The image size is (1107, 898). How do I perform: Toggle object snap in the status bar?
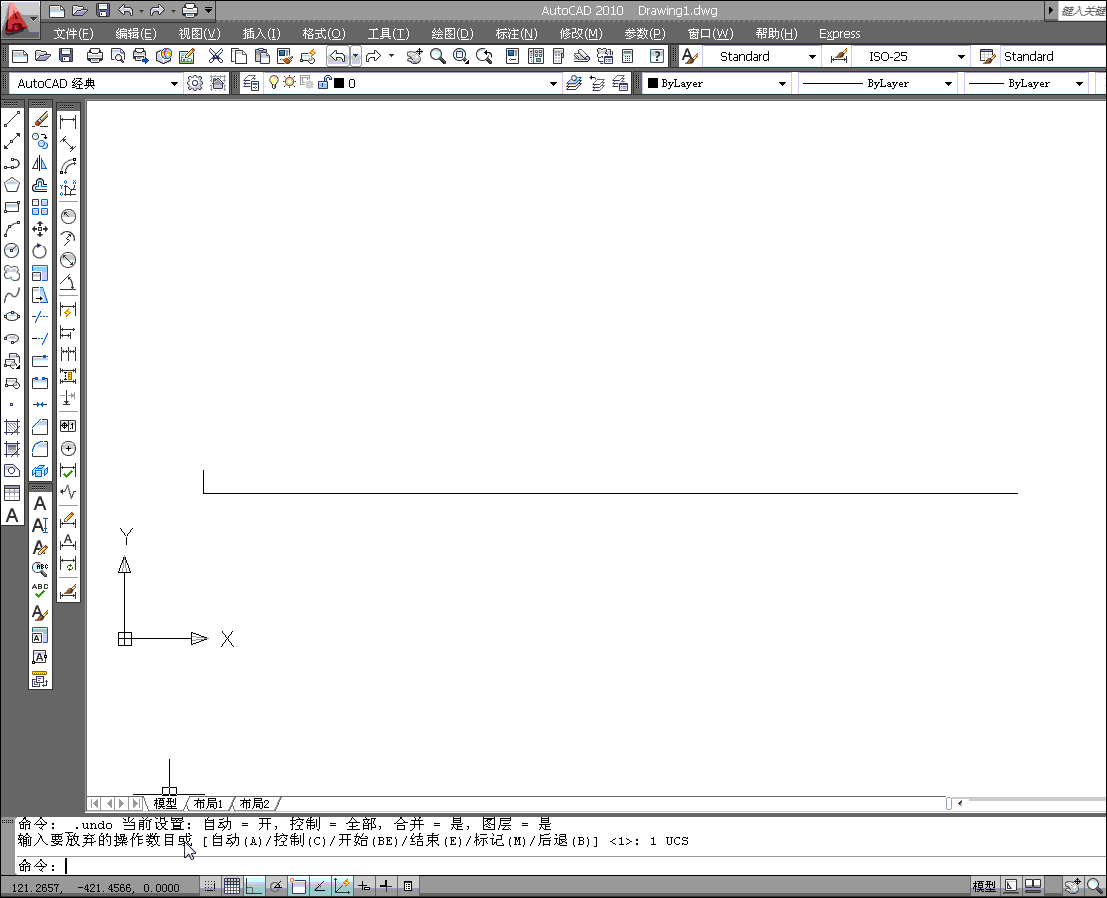(x=298, y=885)
